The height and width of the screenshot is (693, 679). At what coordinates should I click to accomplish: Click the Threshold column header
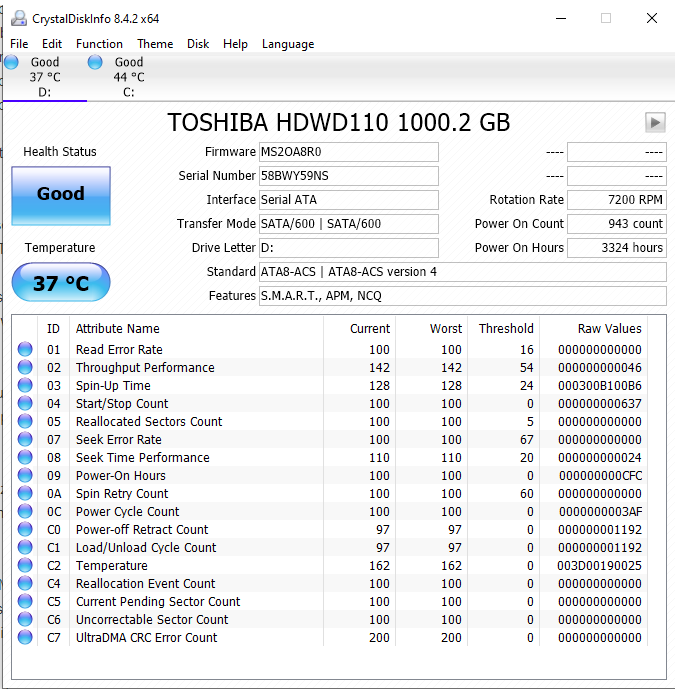506,328
